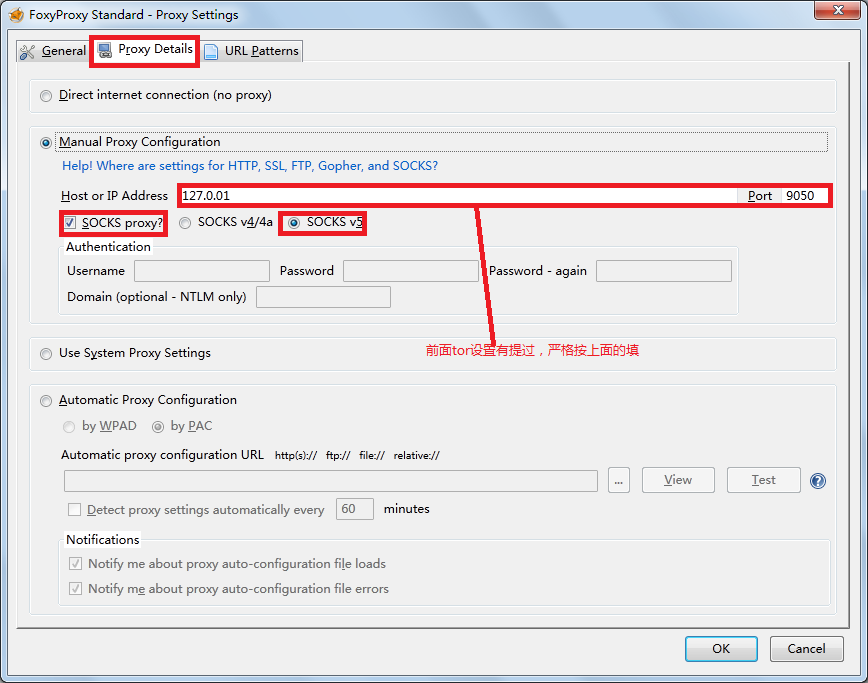
Task: Click the computer icon on Proxy Details tab
Action: coord(105,50)
